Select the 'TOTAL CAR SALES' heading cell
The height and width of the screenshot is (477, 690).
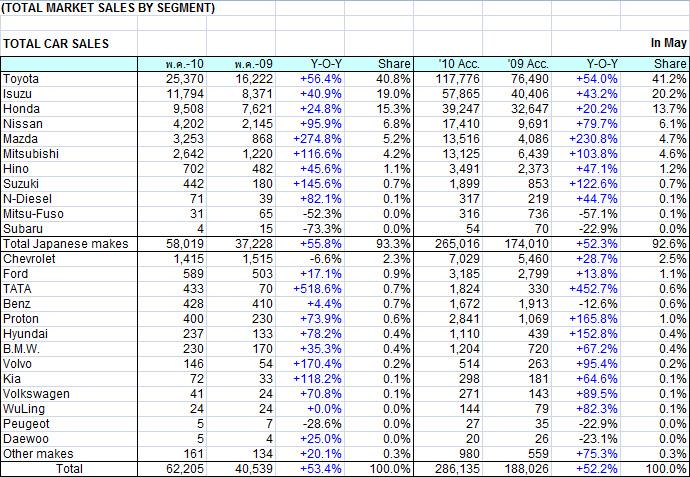(56, 44)
